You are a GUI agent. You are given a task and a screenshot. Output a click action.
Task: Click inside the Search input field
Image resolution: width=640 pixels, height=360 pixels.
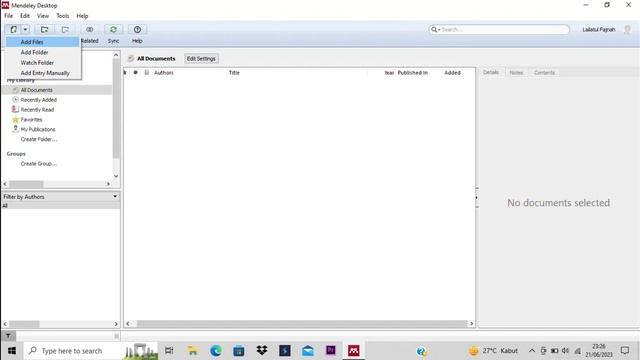pos(504,29)
